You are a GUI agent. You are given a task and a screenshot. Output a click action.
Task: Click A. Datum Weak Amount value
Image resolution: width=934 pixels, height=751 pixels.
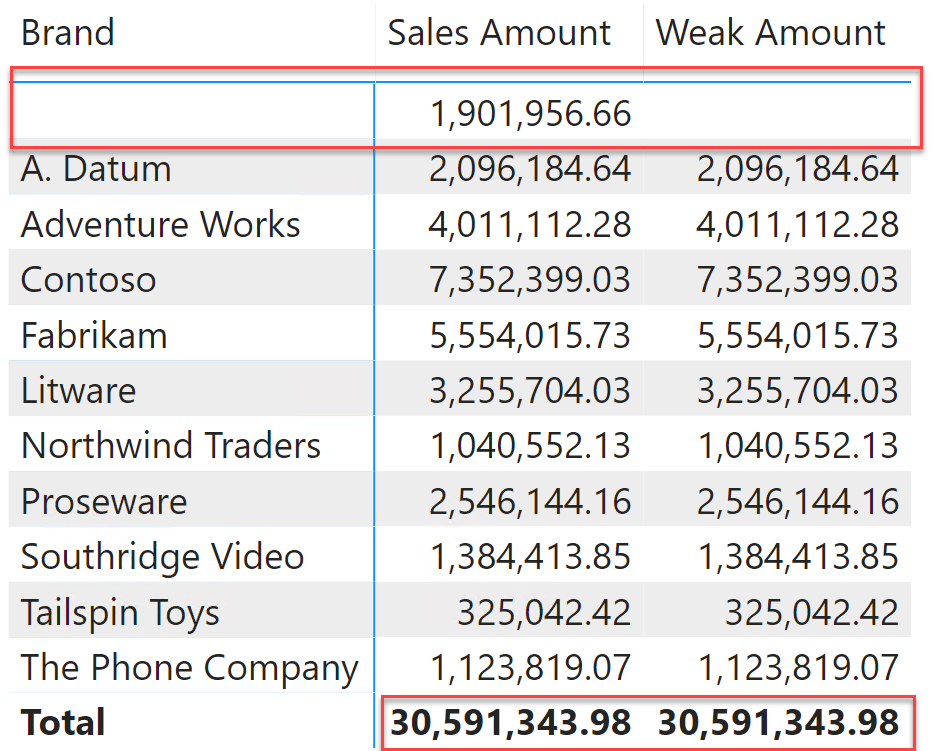point(798,169)
